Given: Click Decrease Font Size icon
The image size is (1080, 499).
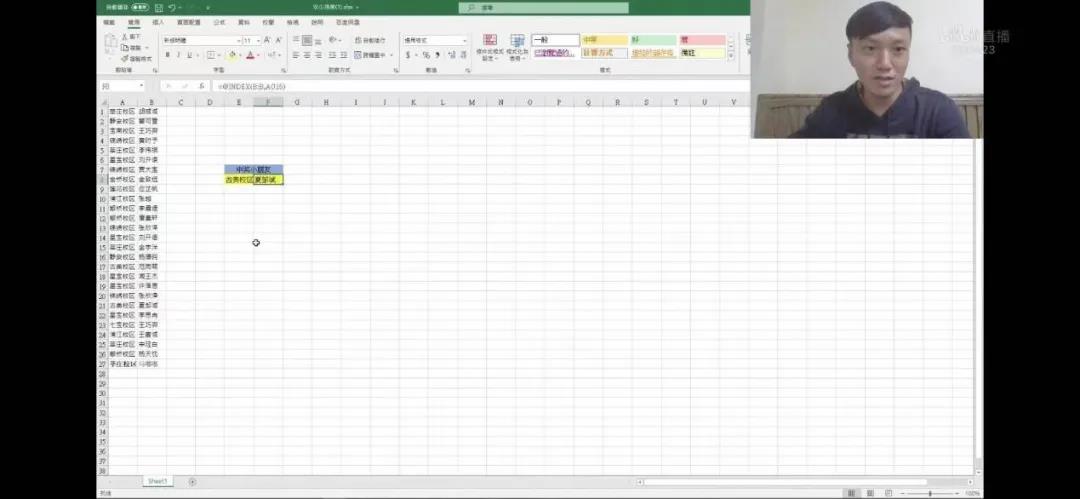Looking at the screenshot, I should (x=278, y=41).
